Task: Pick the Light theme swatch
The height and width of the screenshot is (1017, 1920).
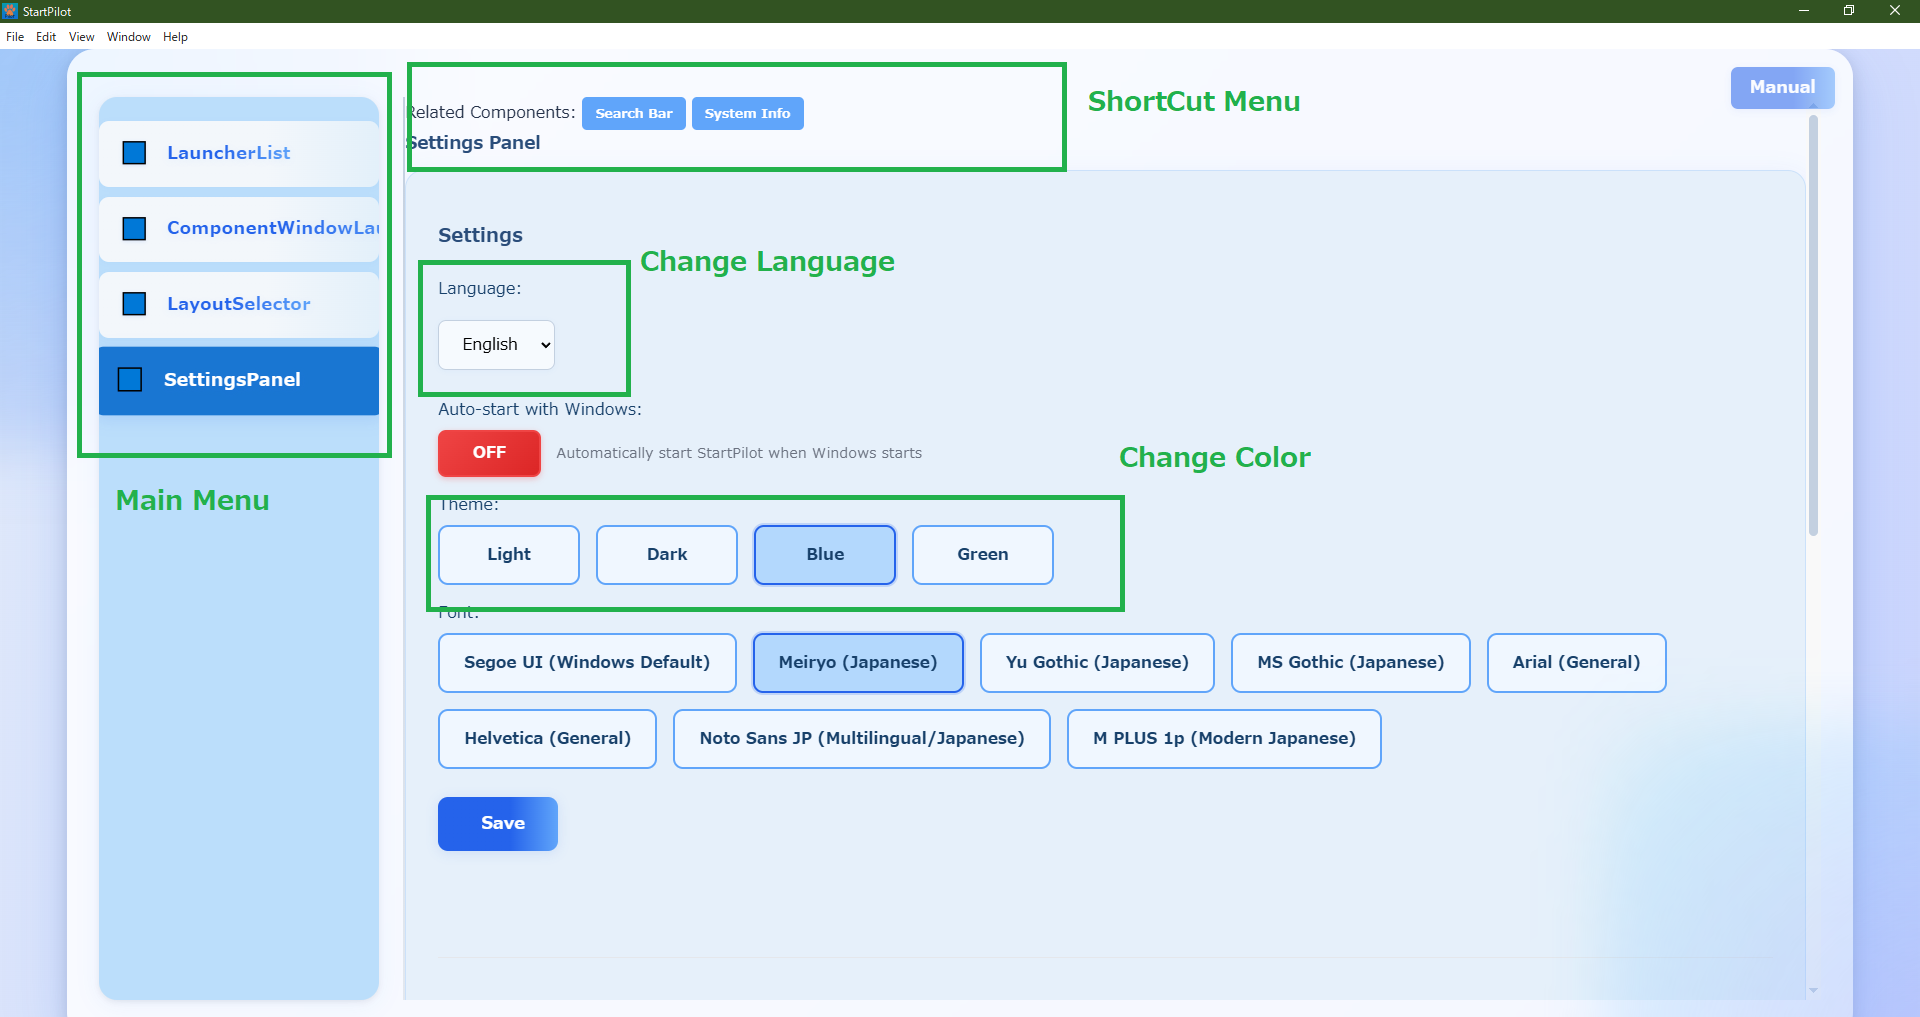Action: [508, 555]
